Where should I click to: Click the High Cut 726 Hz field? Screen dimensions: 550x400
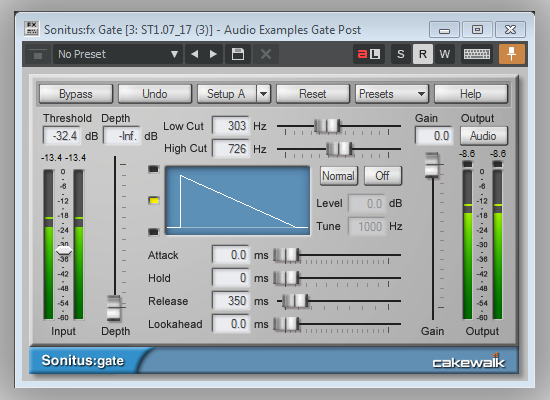[x=231, y=149]
